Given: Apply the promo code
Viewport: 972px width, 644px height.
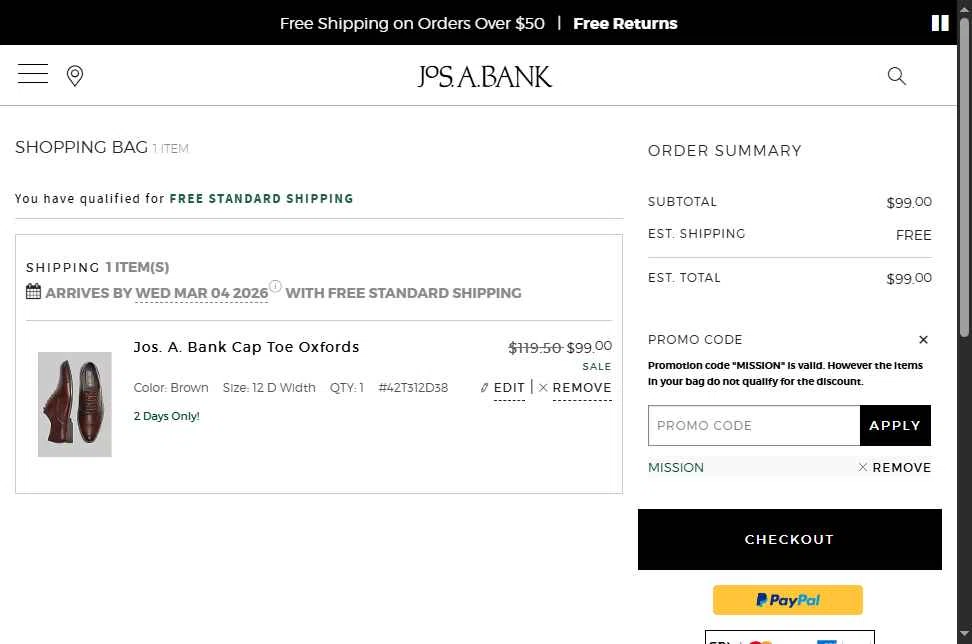Looking at the screenshot, I should pos(895,425).
